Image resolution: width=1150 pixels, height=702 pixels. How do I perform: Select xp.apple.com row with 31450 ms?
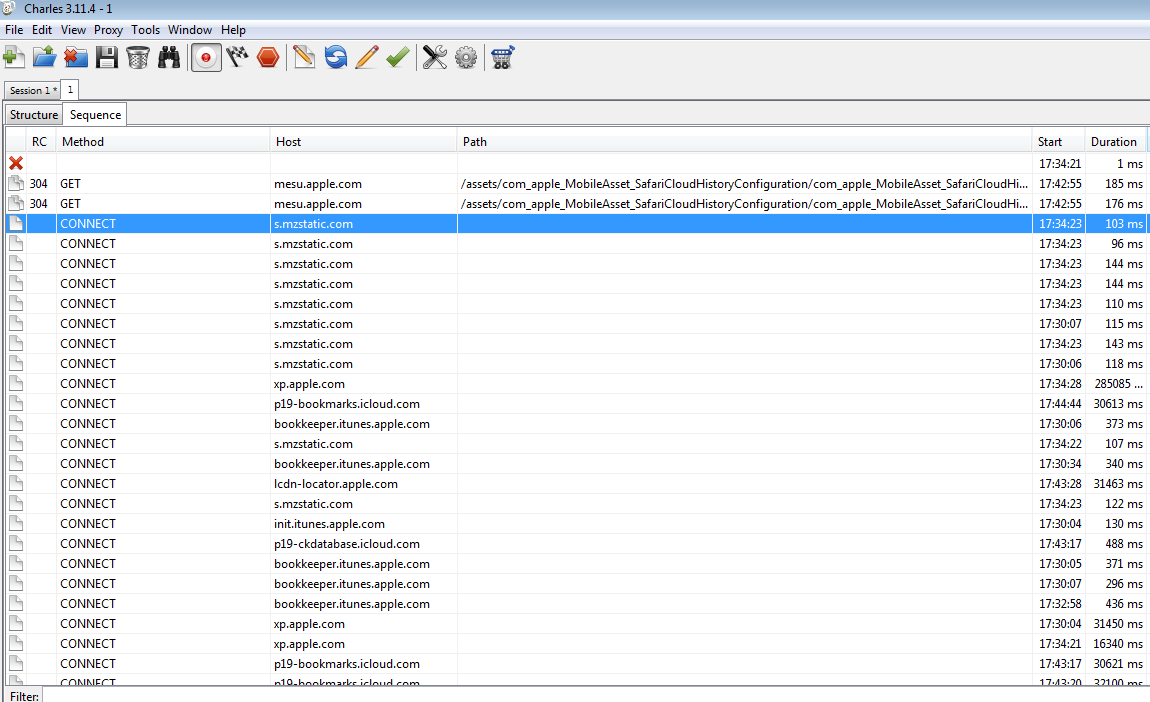tap(576, 624)
